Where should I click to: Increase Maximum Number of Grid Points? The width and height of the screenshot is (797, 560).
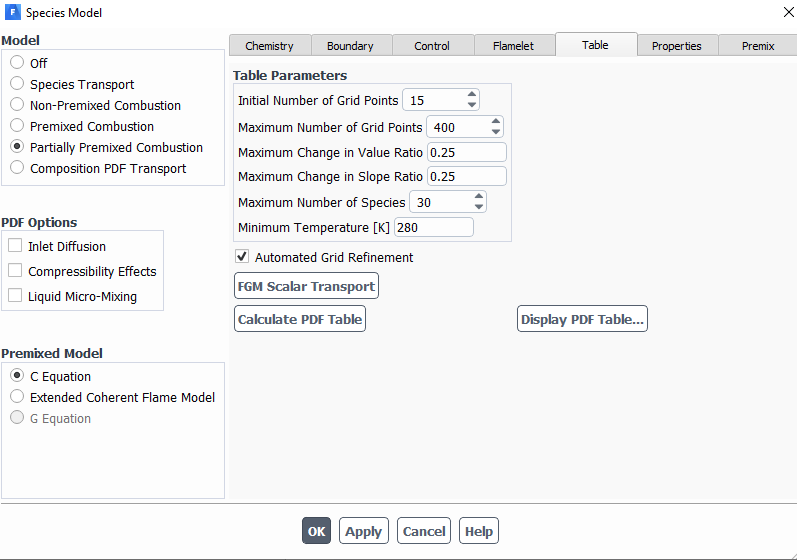point(495,122)
